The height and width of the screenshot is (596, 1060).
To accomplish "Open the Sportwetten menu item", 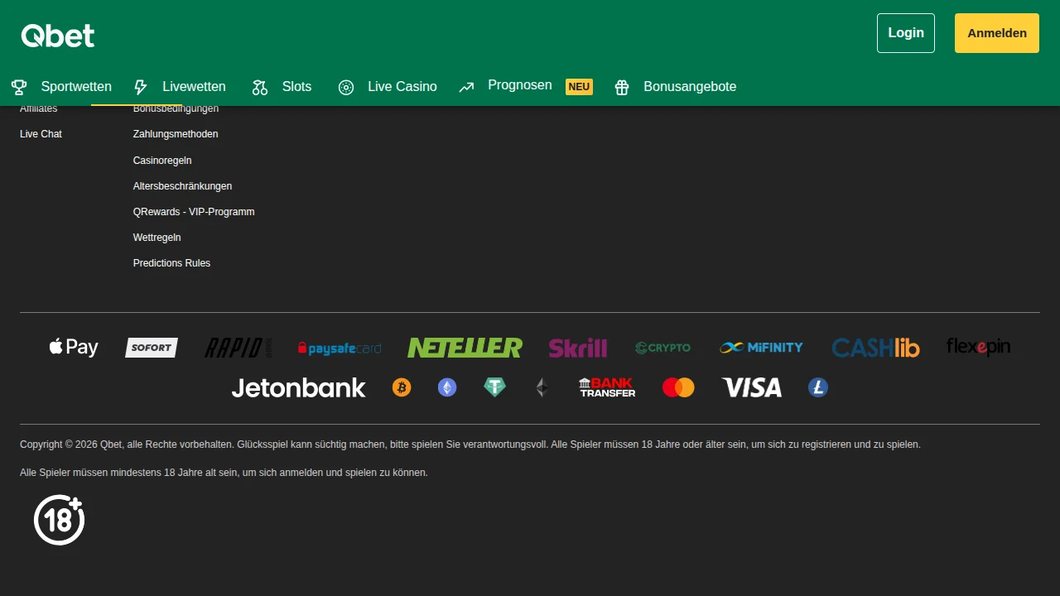I will click(x=76, y=86).
